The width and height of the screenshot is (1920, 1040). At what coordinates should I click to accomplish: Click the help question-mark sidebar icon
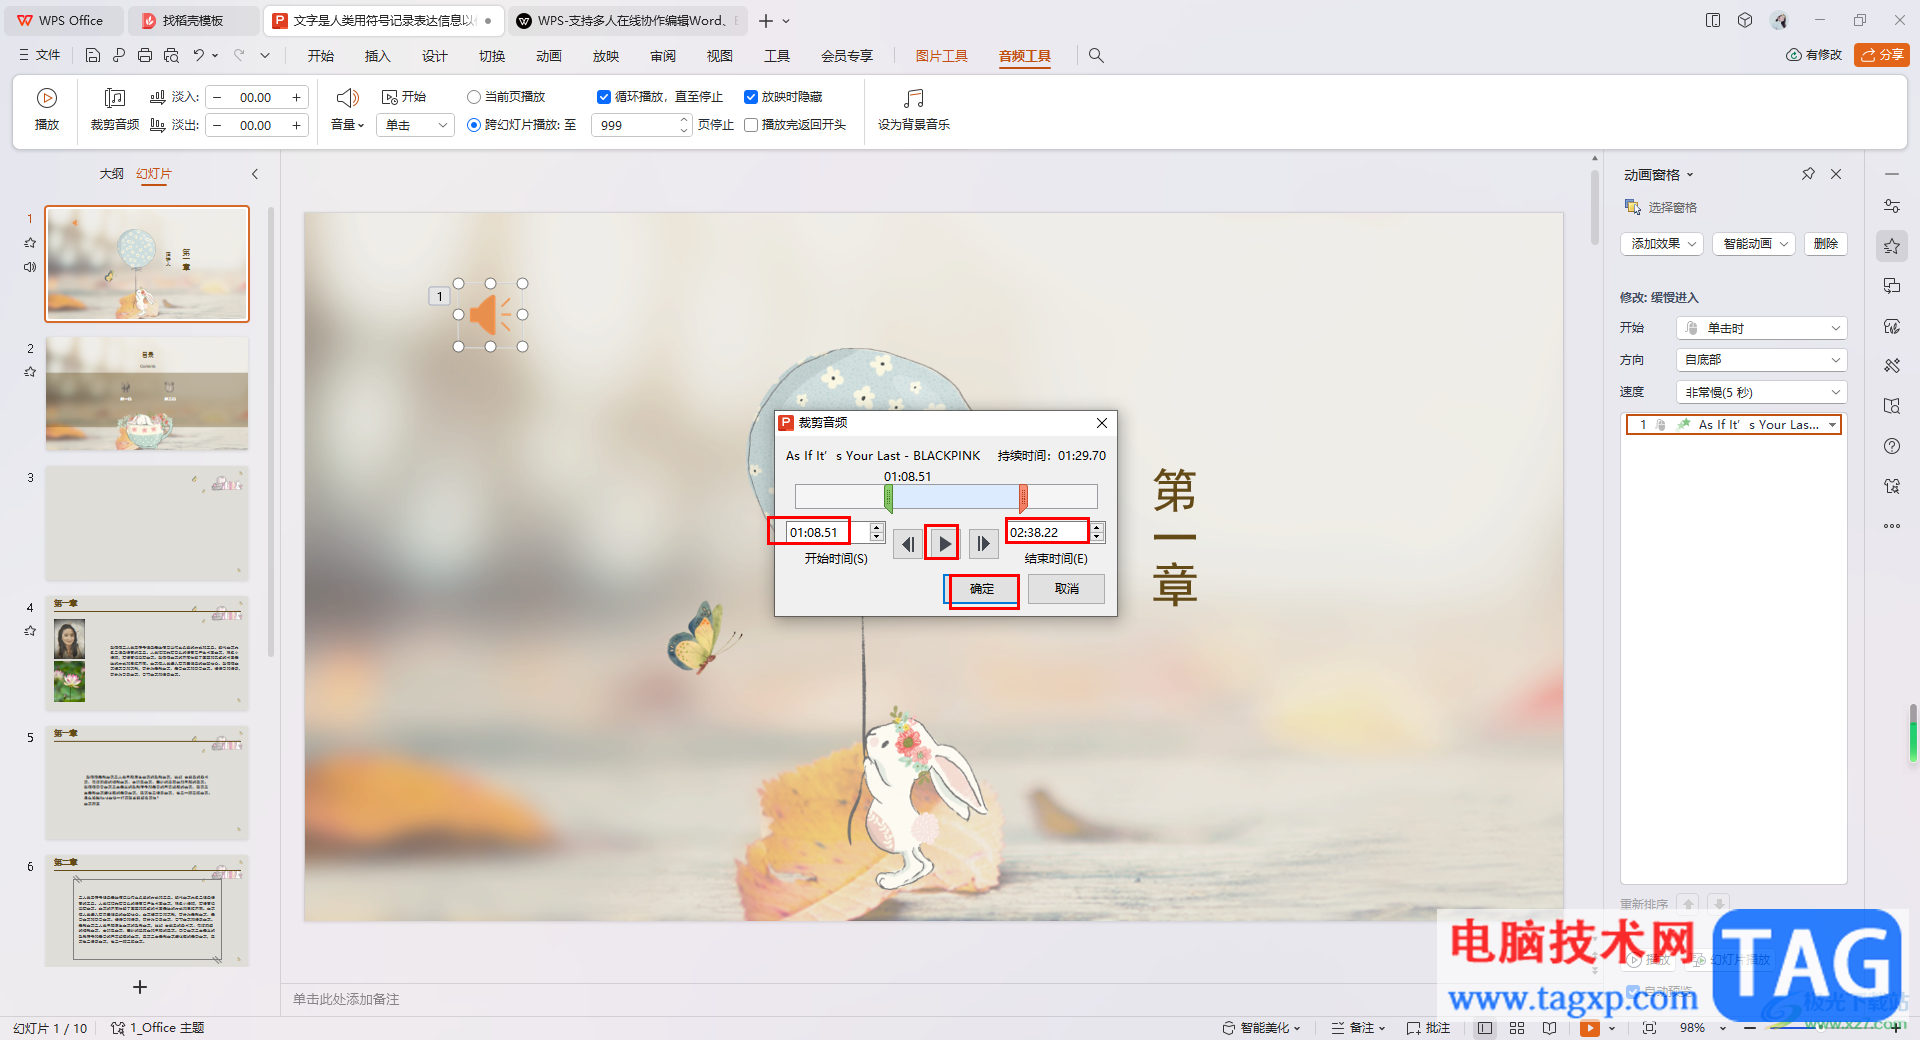1892,446
